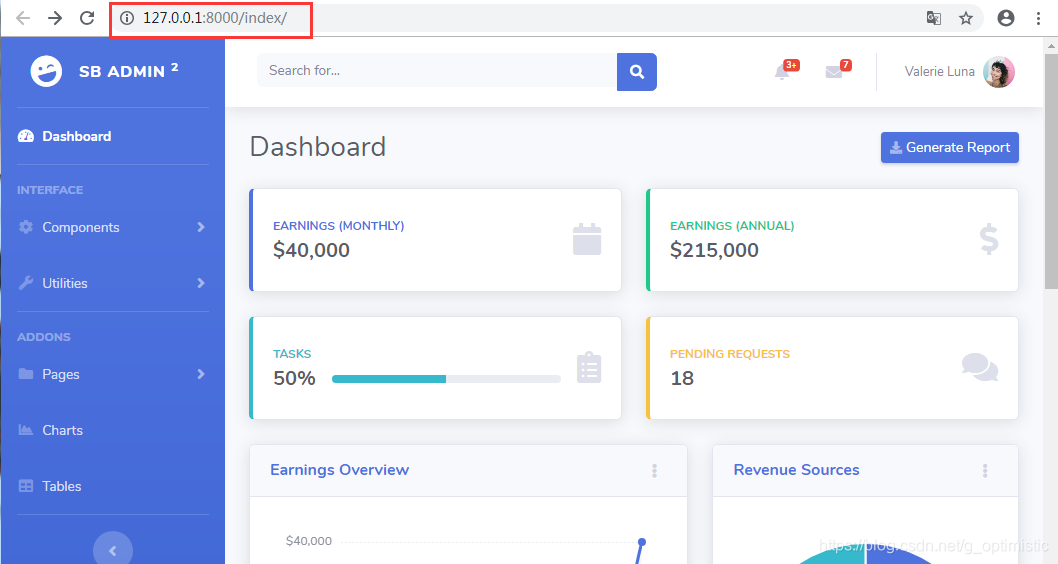The image size is (1058, 564).
Task: Open Tables from the sidebar
Action: coord(113,486)
